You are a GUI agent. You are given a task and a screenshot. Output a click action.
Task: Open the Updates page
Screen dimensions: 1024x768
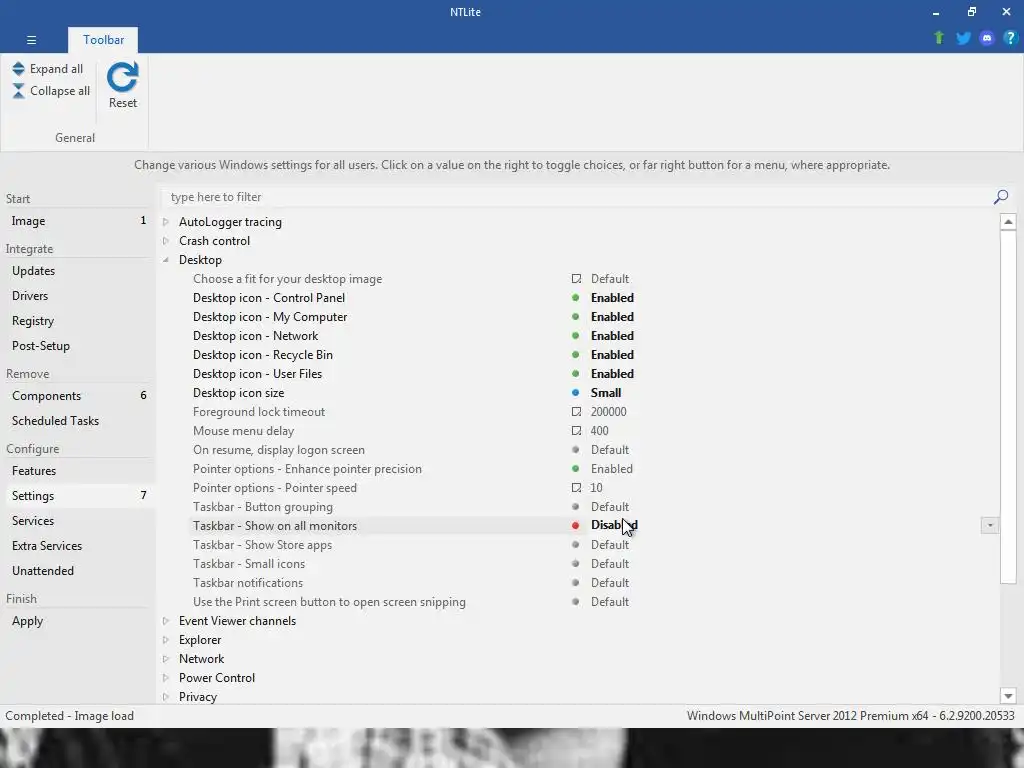pyautogui.click(x=78, y=270)
